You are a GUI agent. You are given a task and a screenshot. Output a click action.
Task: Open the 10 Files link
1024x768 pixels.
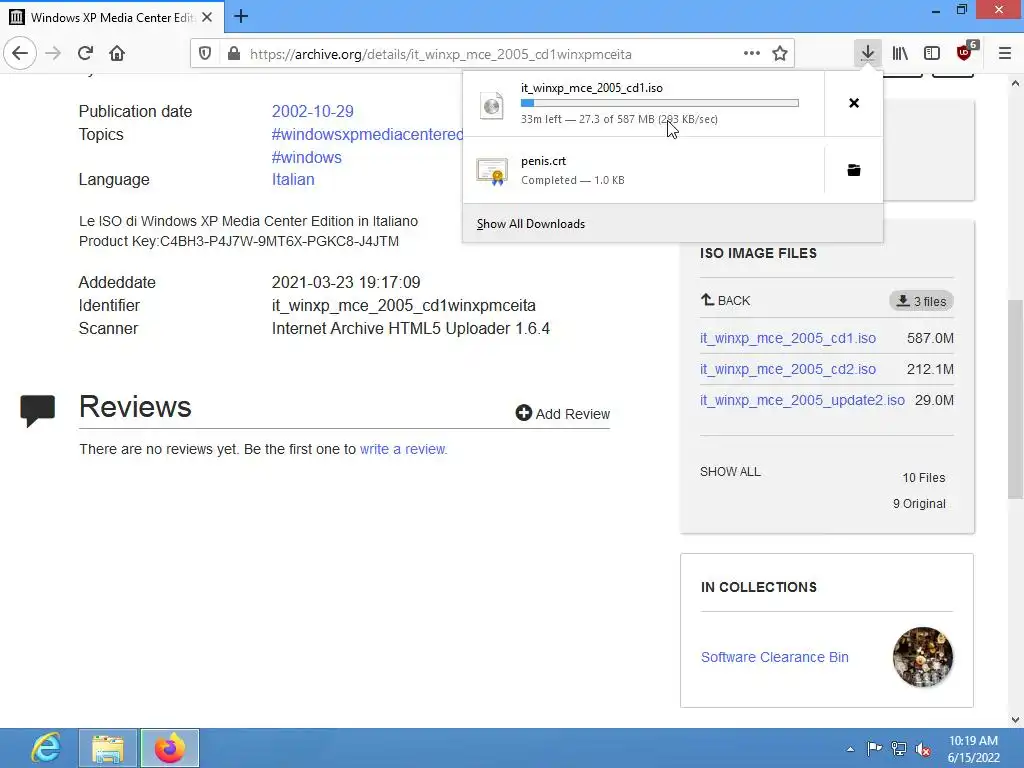click(x=923, y=478)
